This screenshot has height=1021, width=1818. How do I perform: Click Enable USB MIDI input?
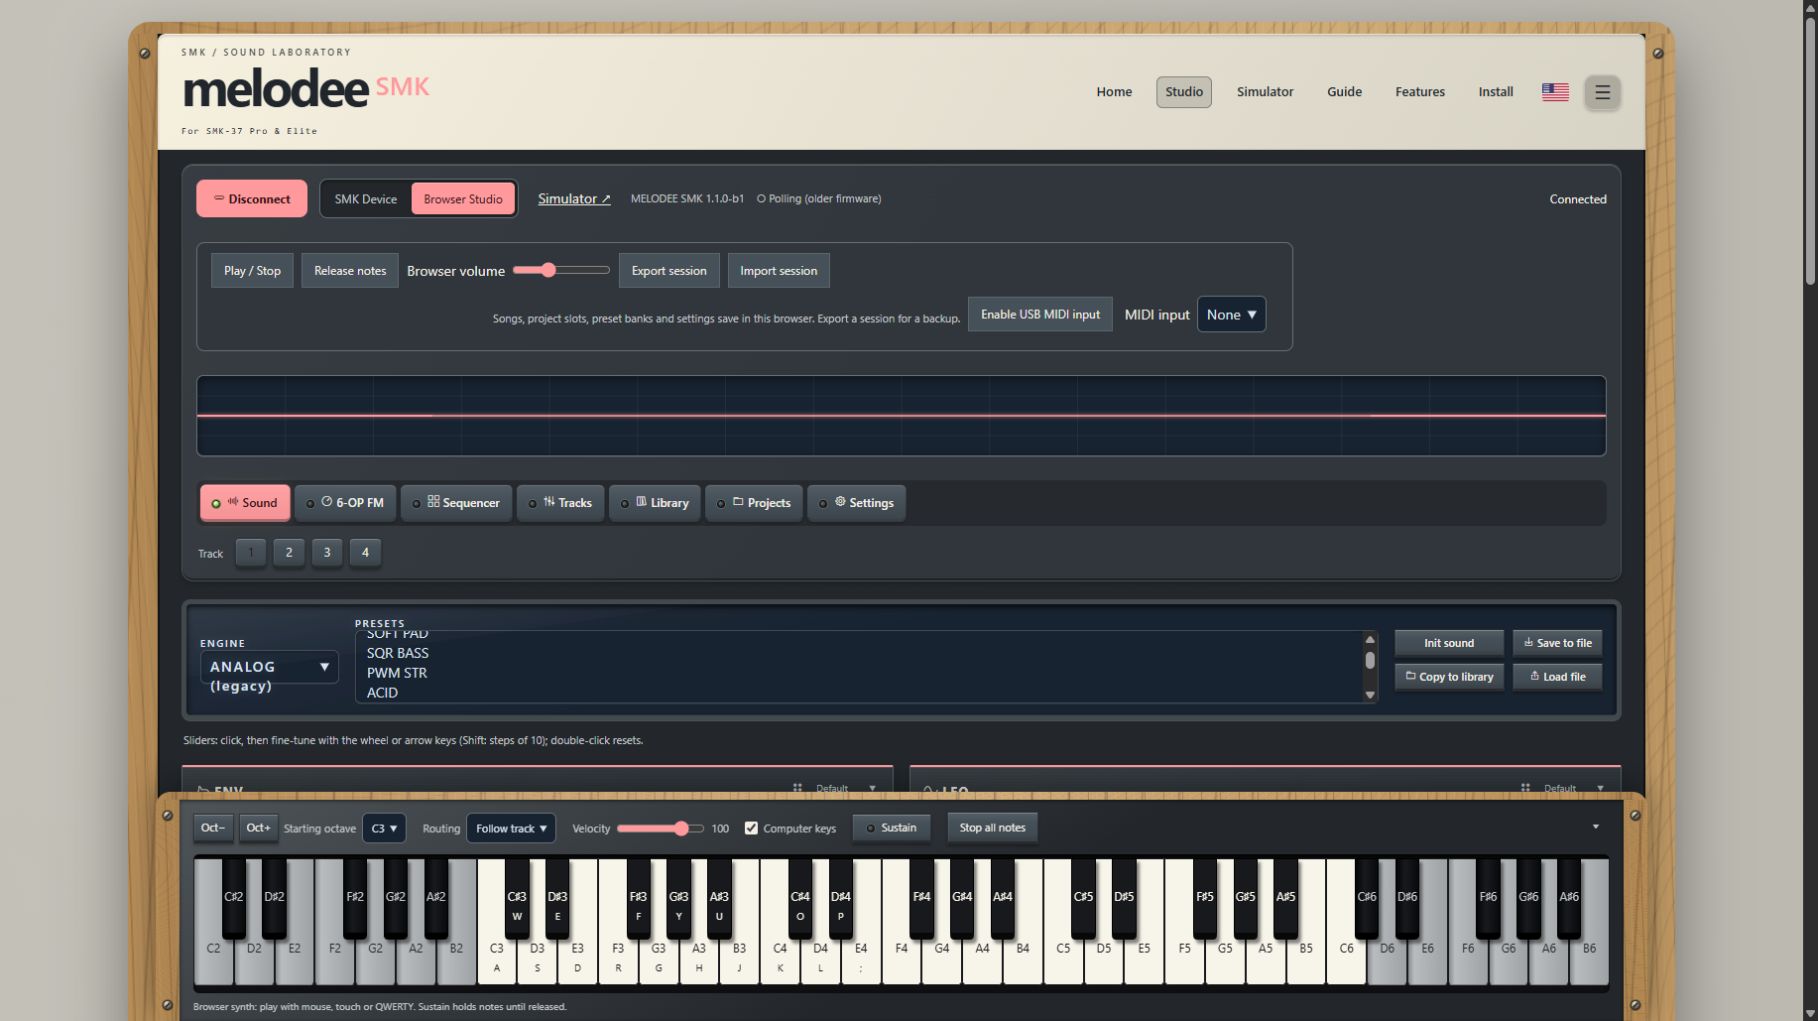tap(1040, 314)
